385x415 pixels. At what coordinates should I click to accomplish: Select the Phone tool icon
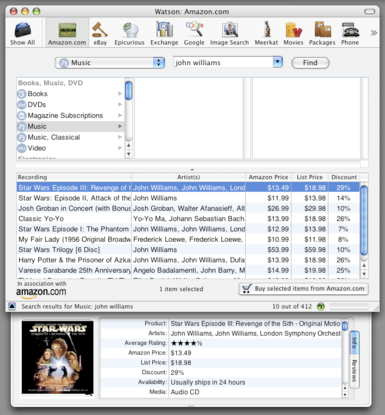350,33
